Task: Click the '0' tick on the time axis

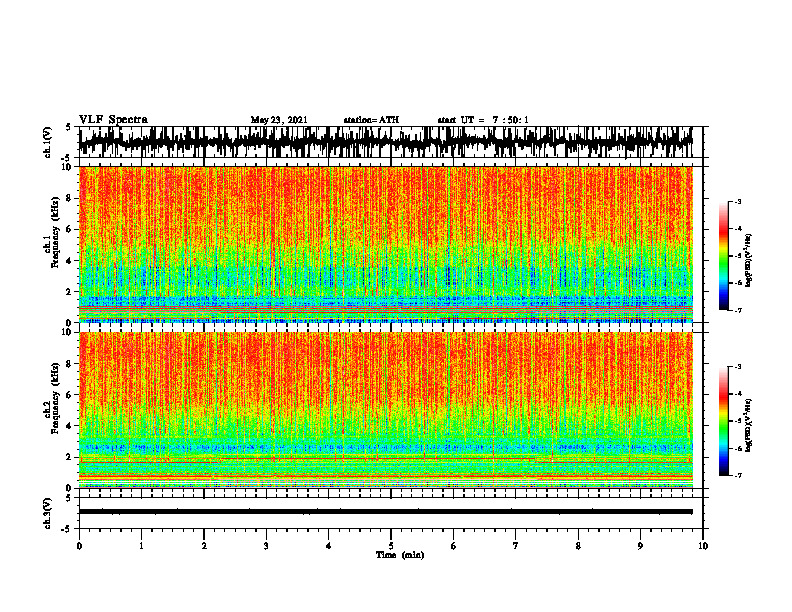Action: (79, 546)
